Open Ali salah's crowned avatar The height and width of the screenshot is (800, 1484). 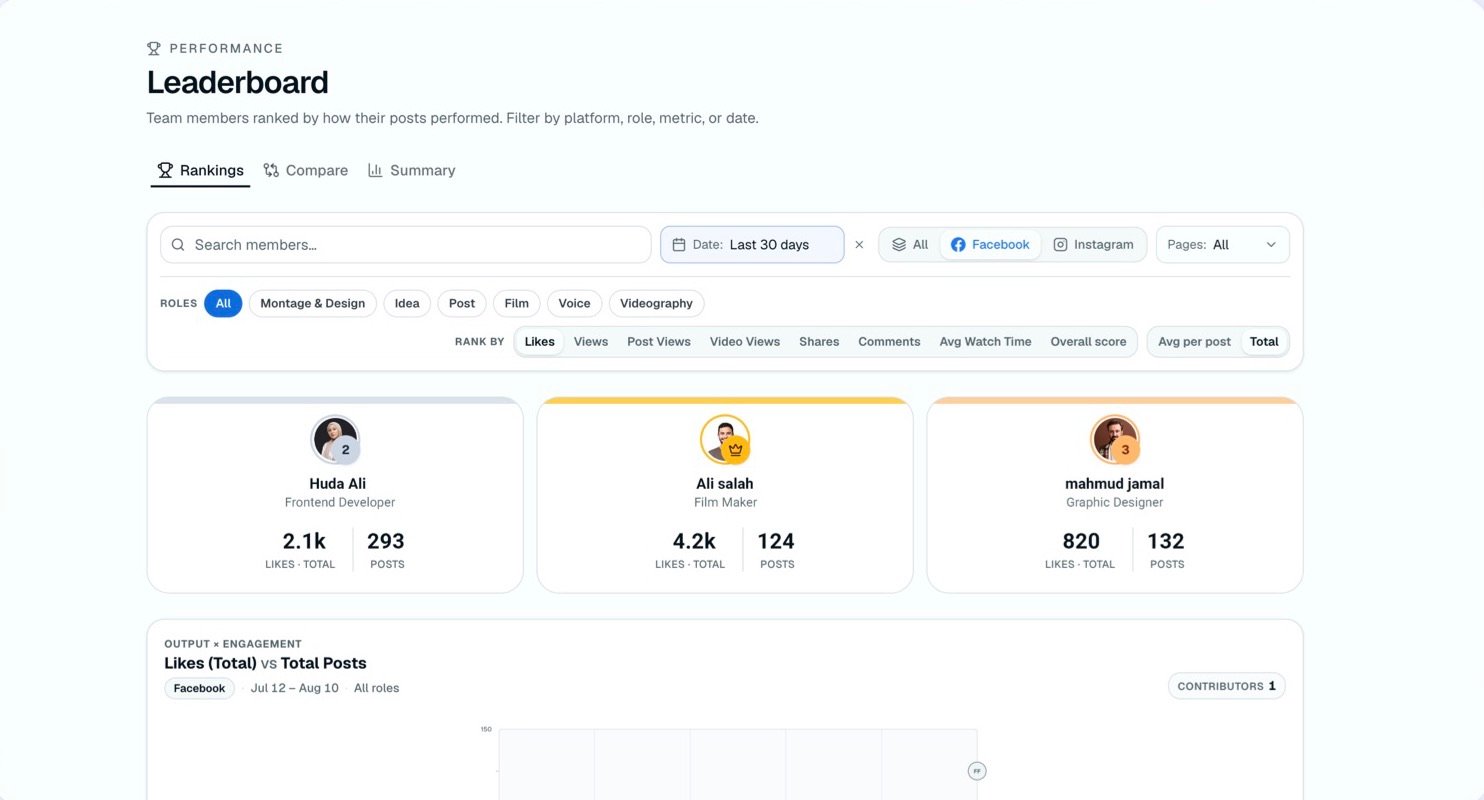[725, 439]
